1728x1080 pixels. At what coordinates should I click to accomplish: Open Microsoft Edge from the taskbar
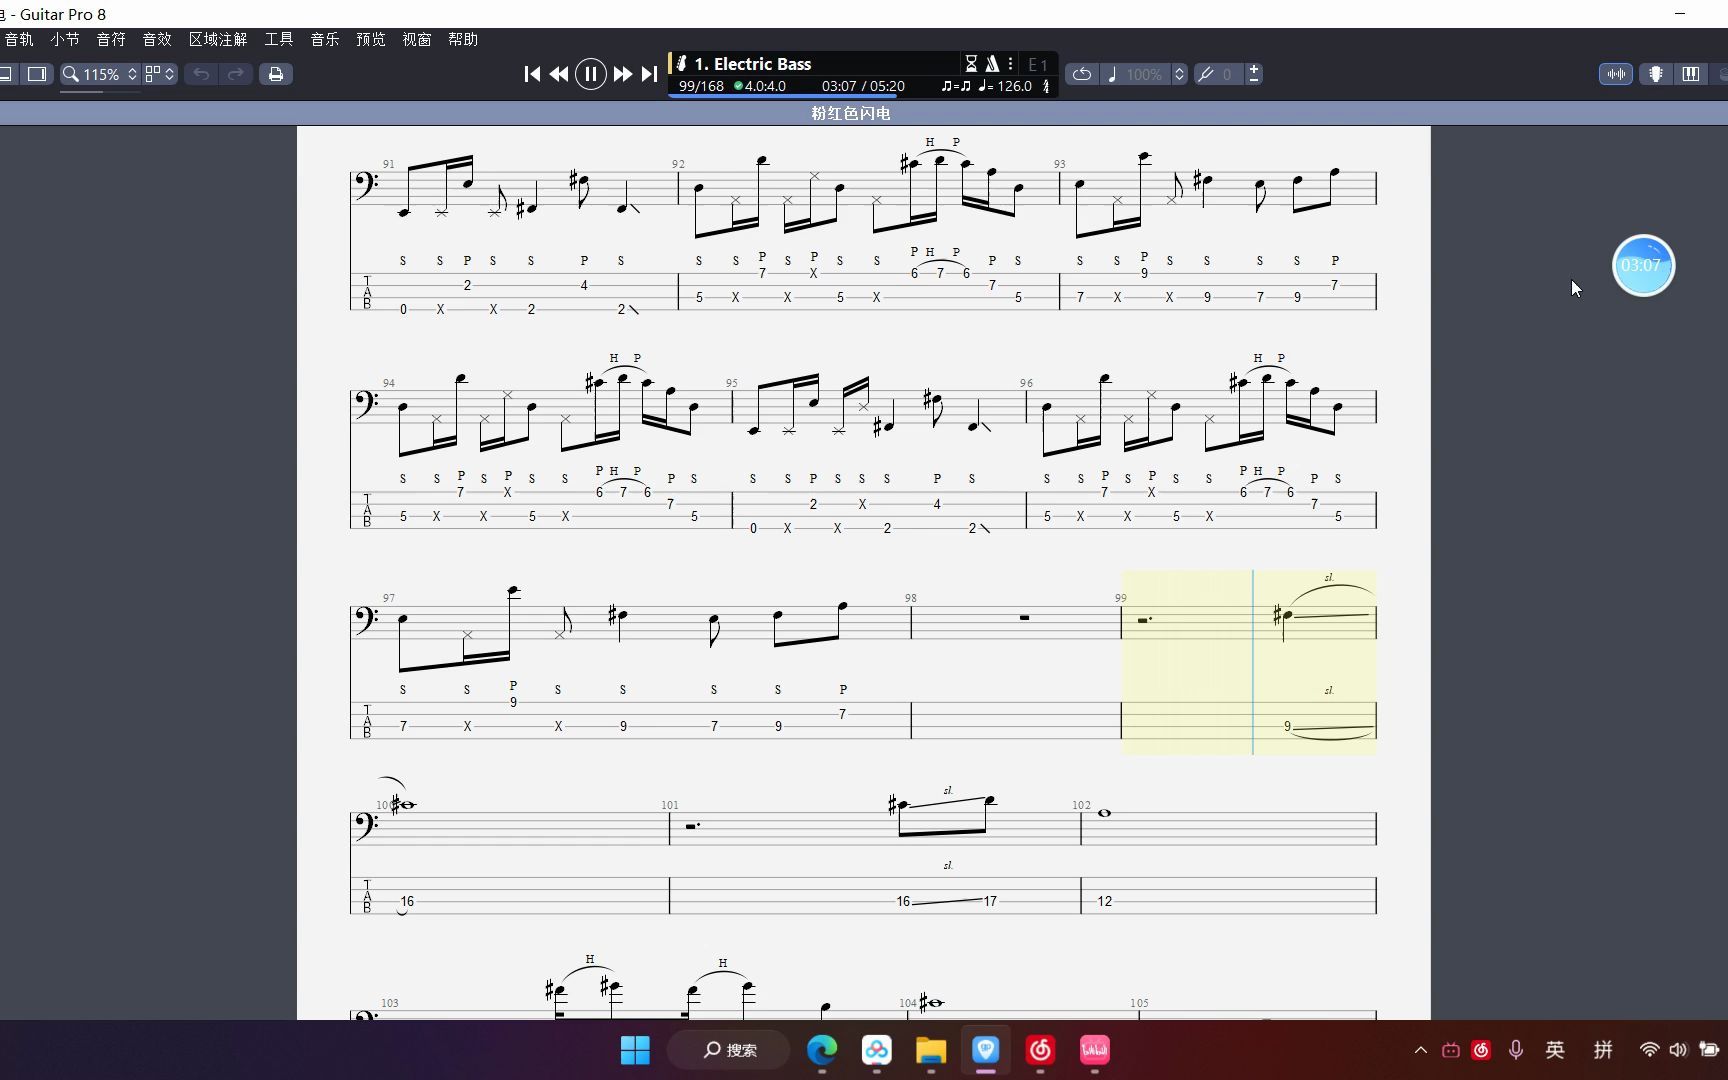coord(822,1050)
